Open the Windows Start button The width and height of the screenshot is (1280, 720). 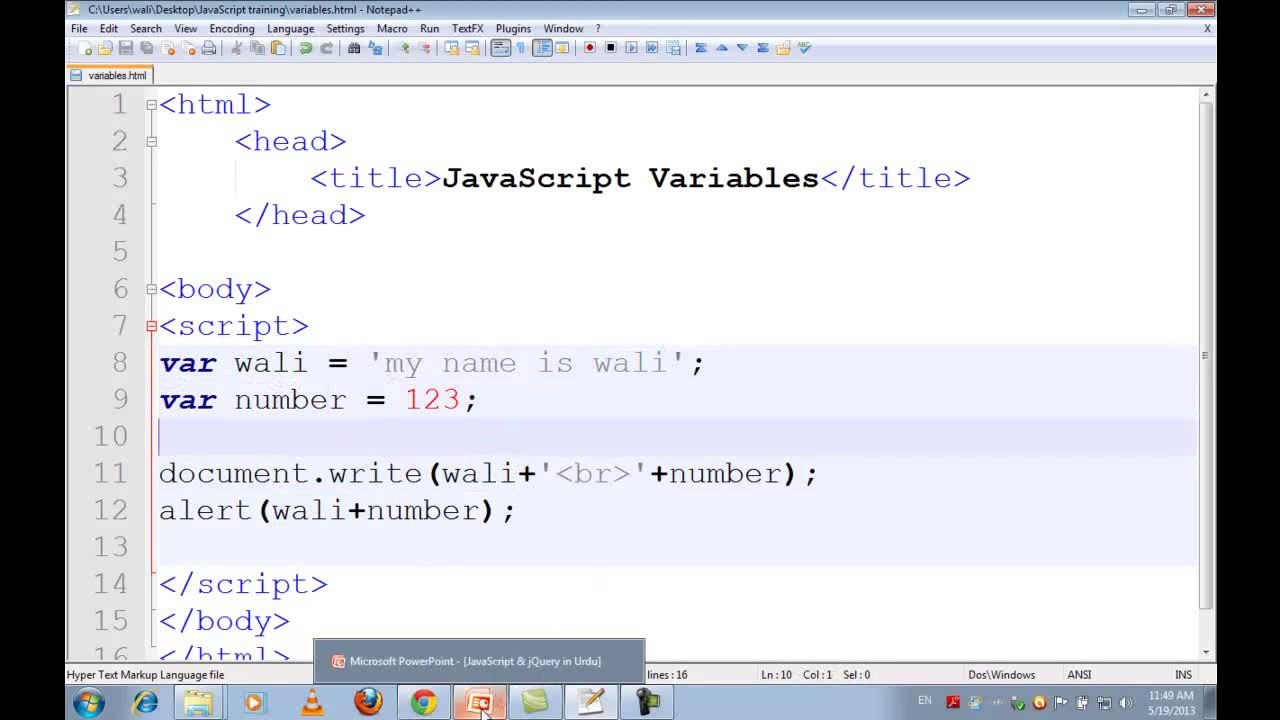point(88,702)
